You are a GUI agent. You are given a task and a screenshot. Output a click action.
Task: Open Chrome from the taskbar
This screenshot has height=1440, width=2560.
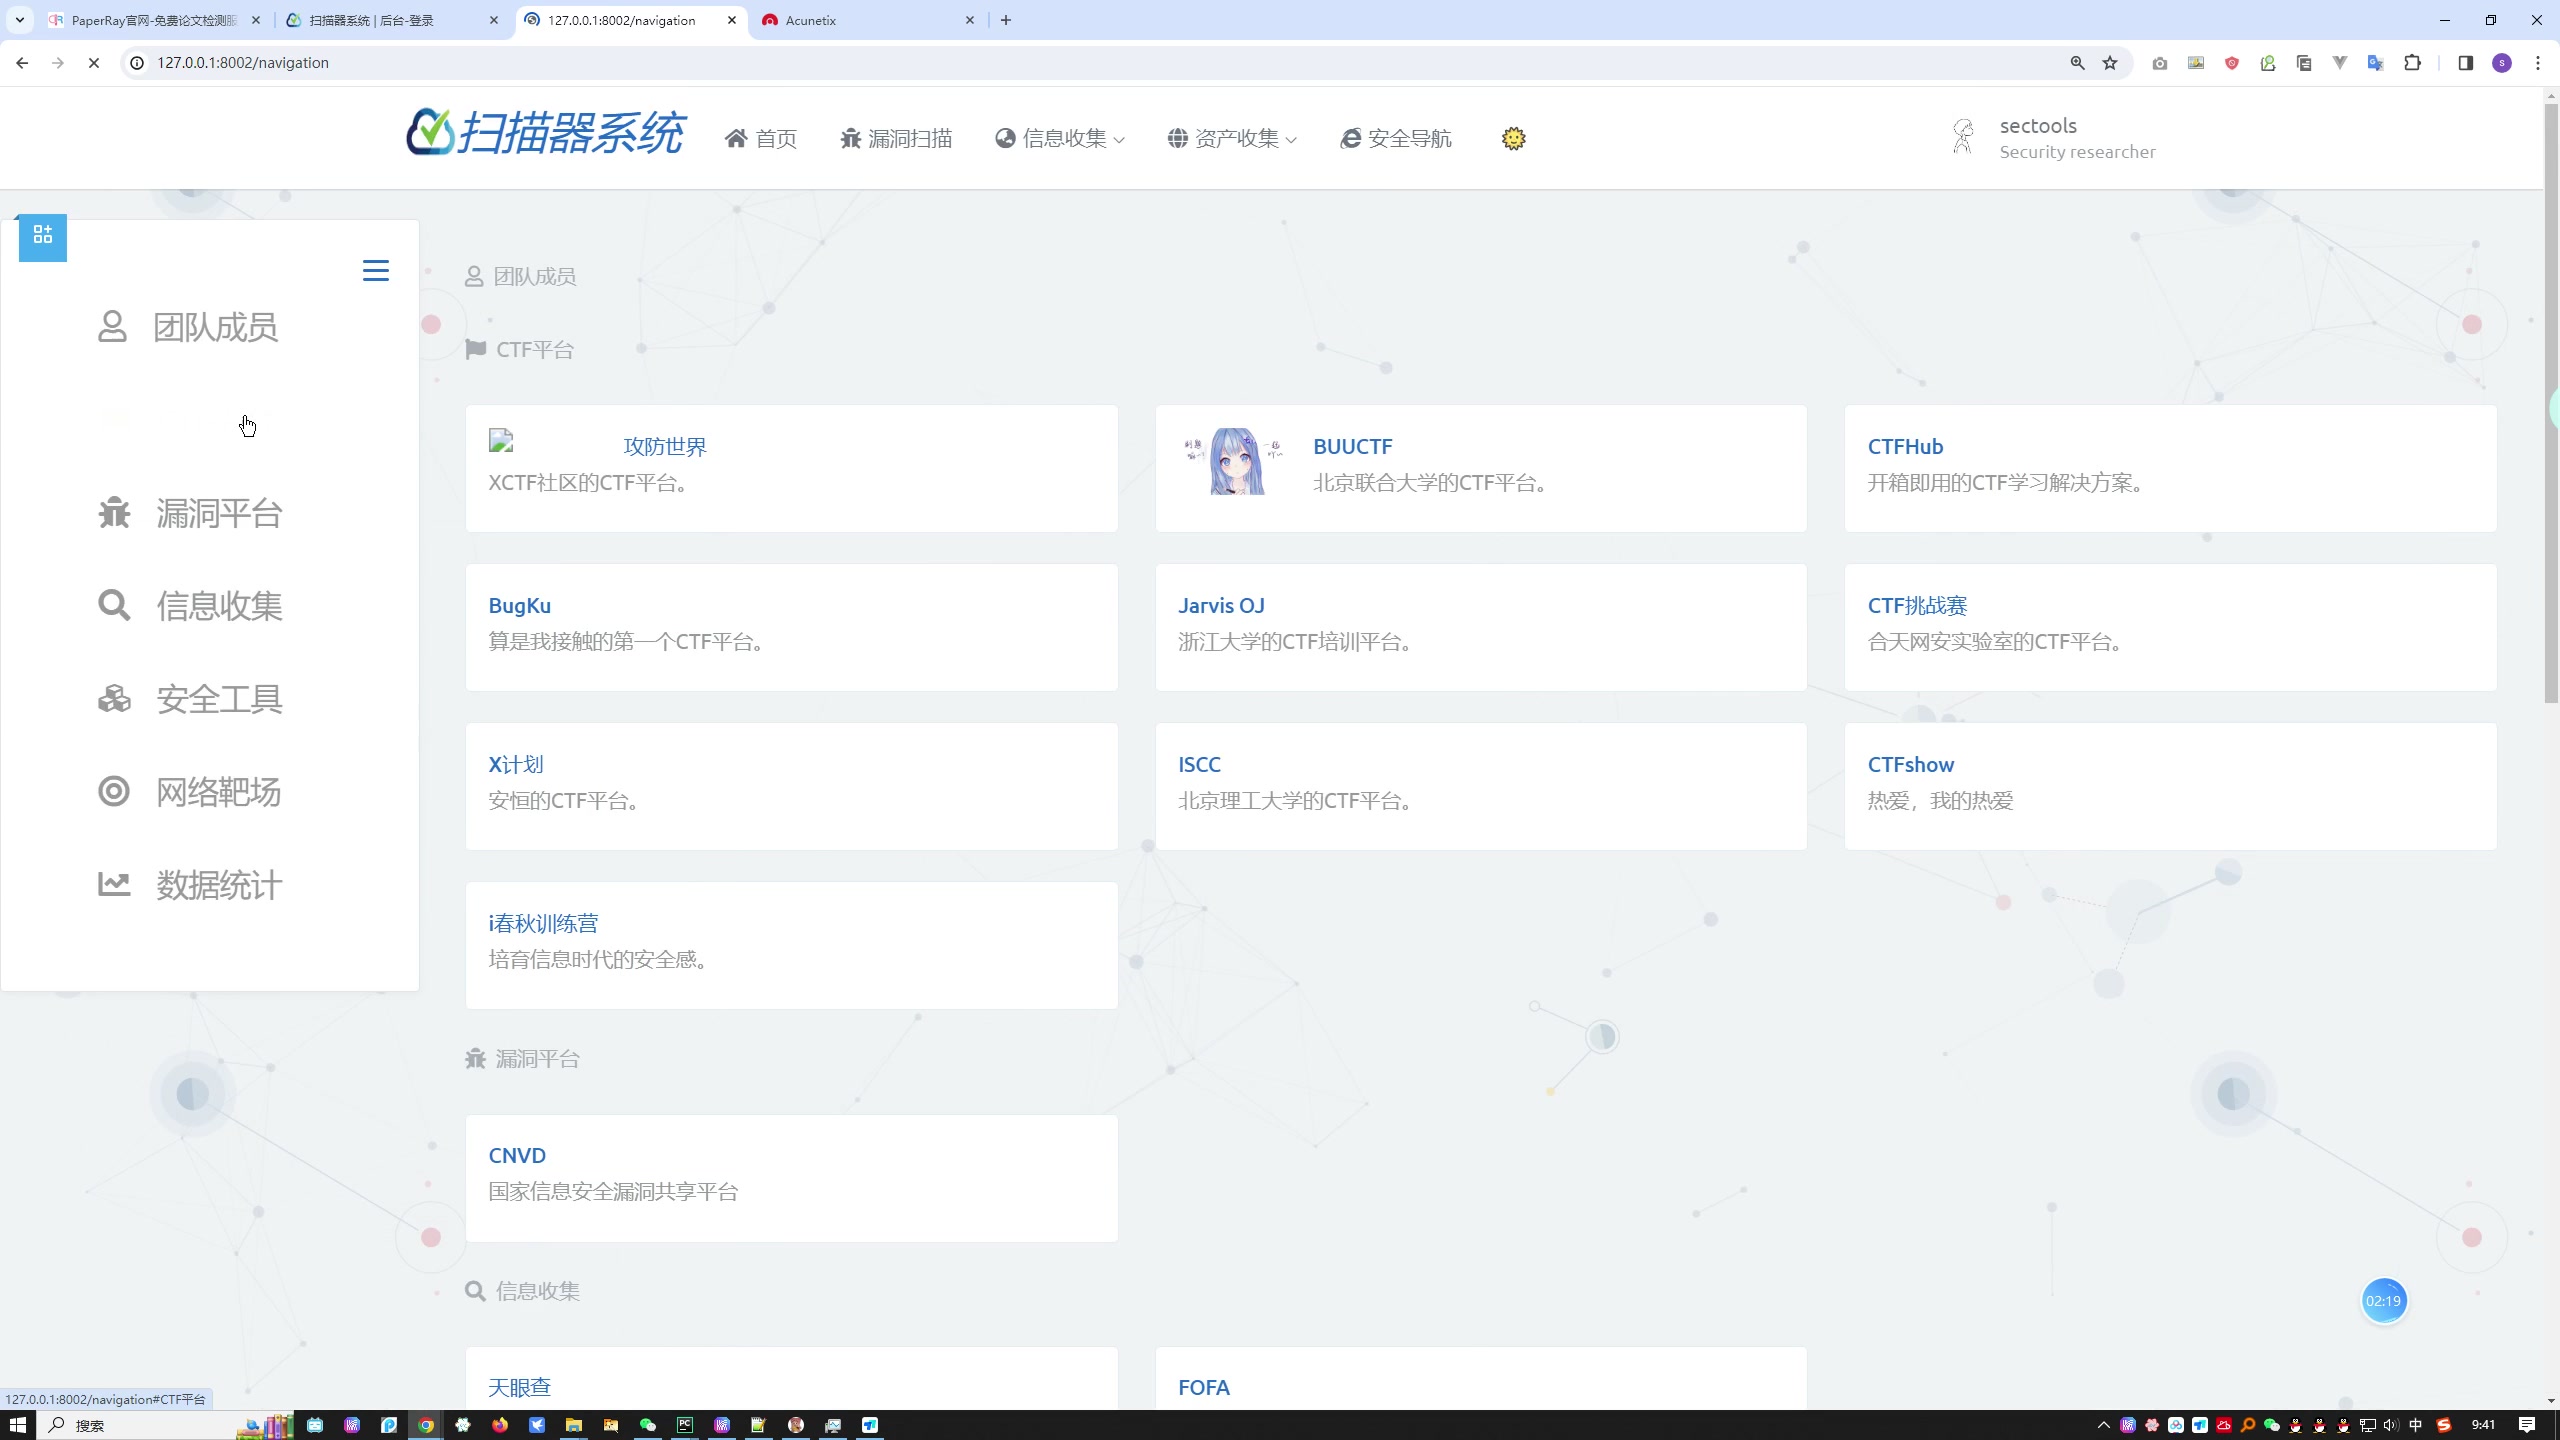coord(426,1425)
